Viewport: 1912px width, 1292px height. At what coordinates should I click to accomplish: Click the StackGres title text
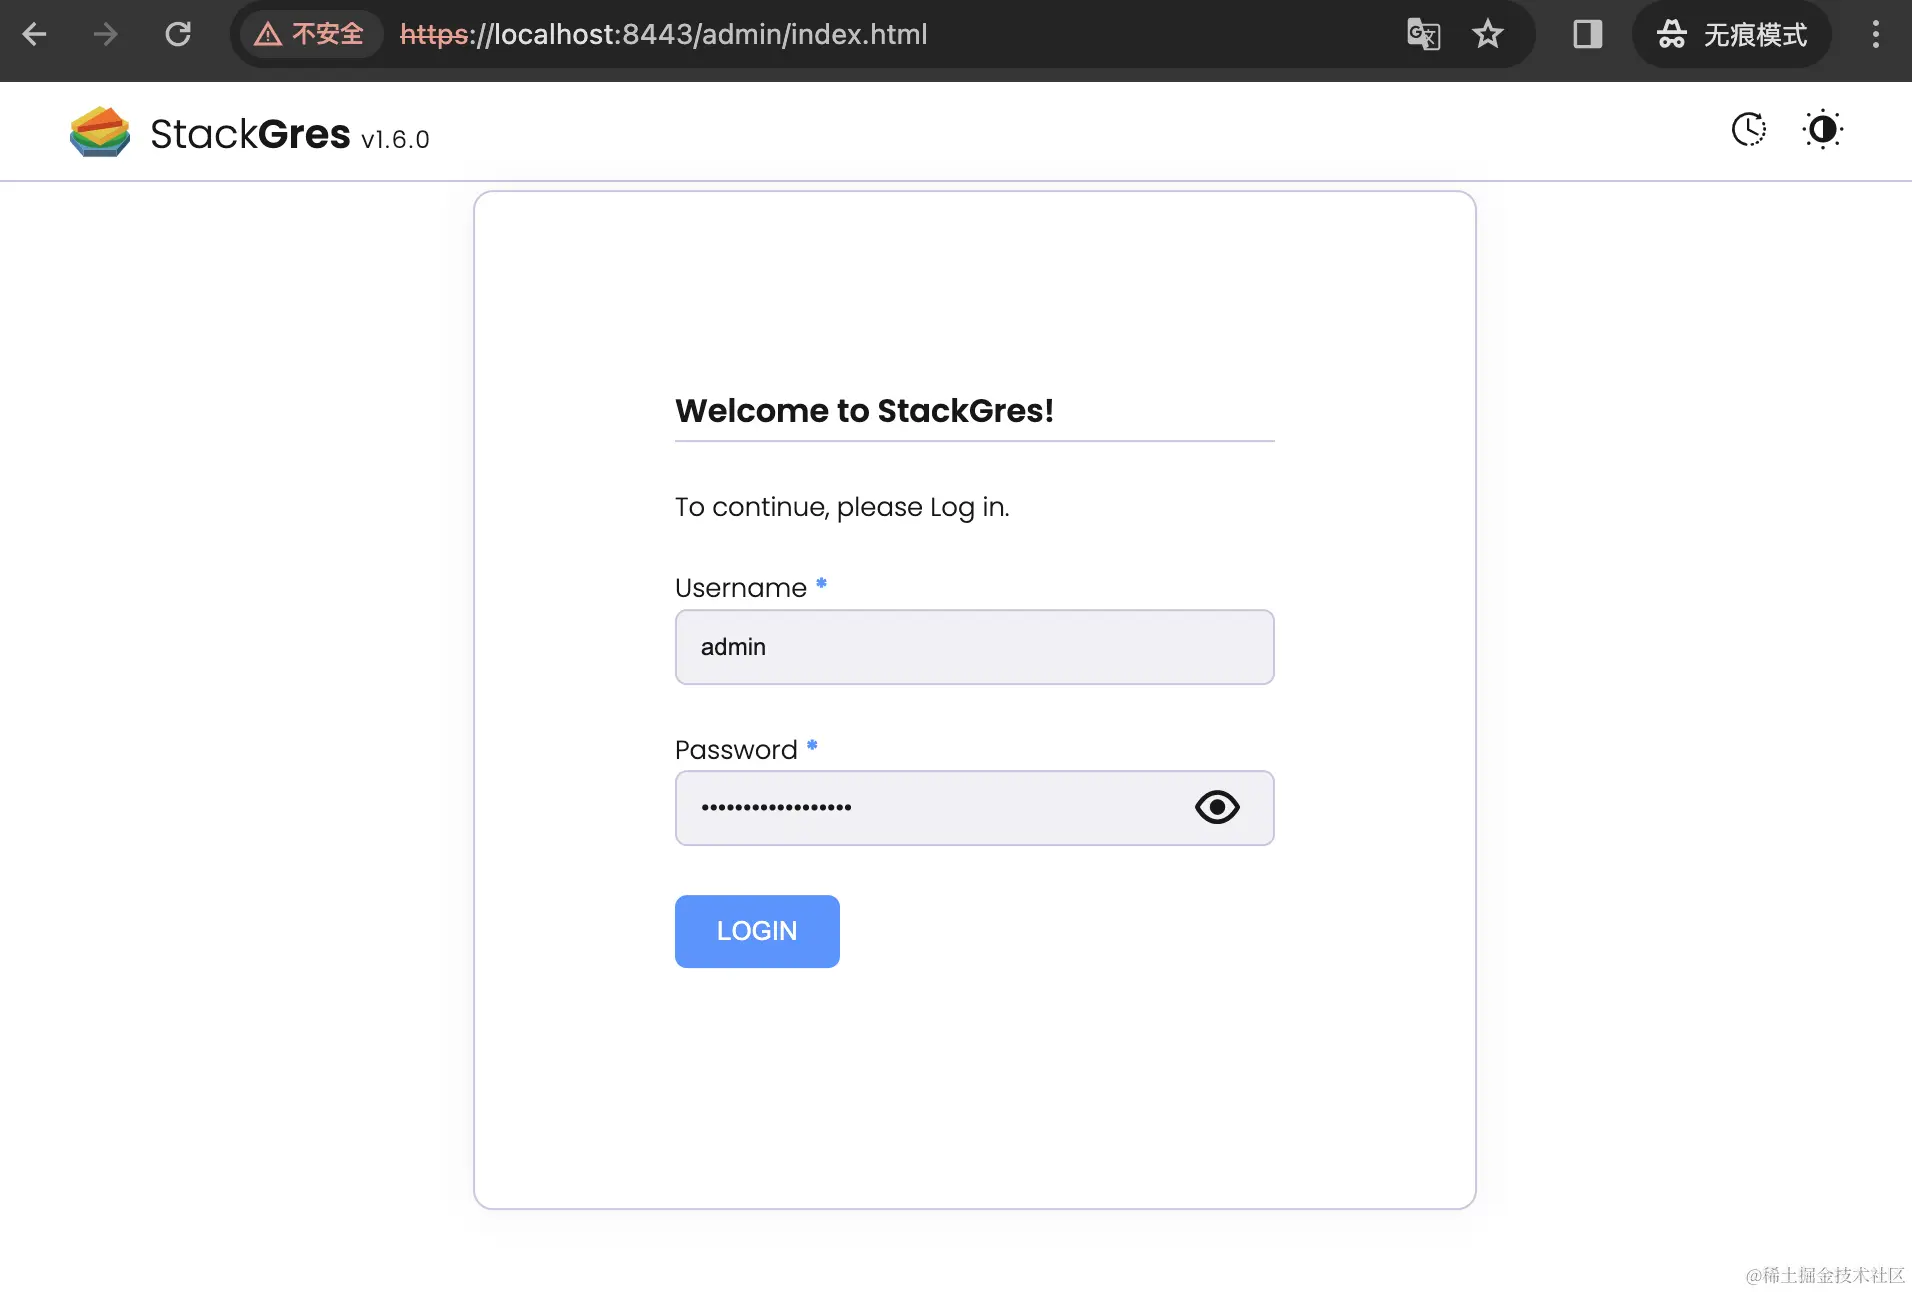point(250,133)
